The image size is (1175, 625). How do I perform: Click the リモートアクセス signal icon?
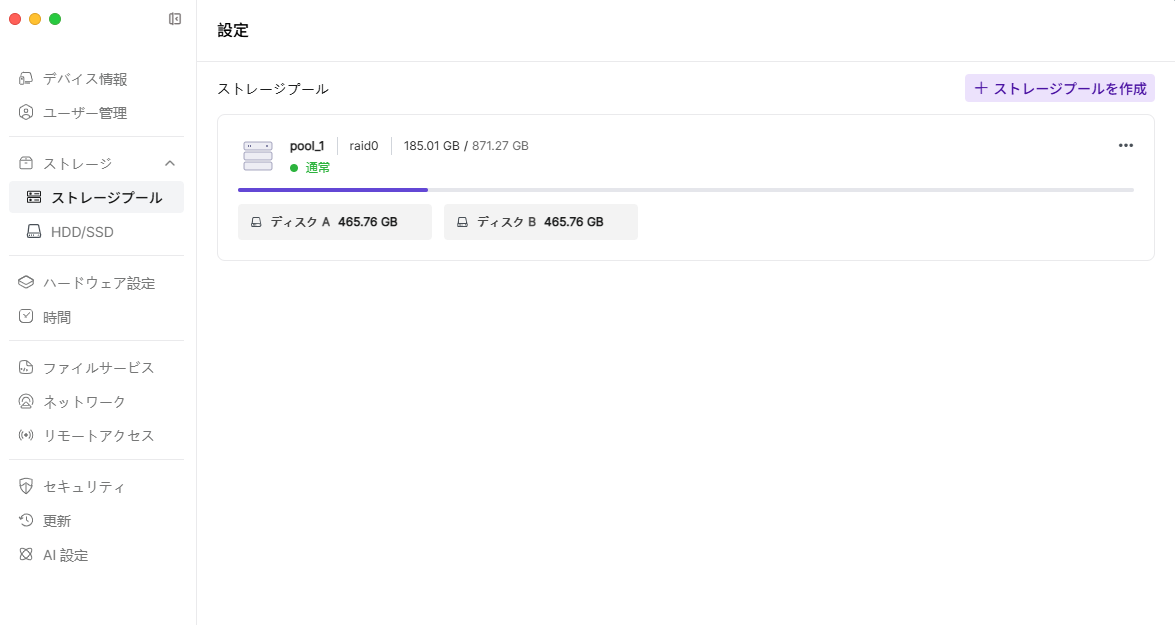click(26, 436)
